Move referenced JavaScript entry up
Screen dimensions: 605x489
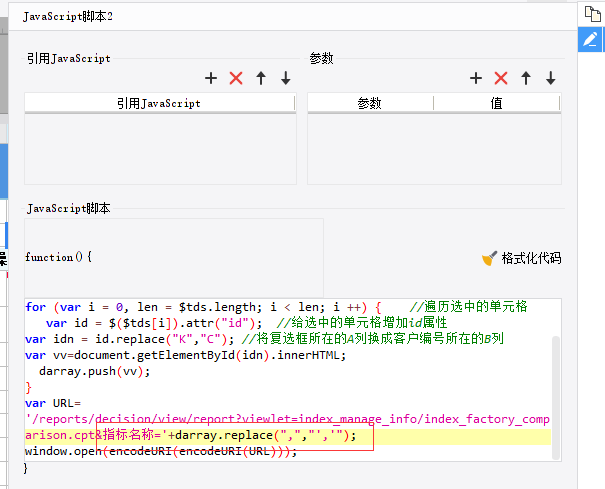click(x=261, y=78)
